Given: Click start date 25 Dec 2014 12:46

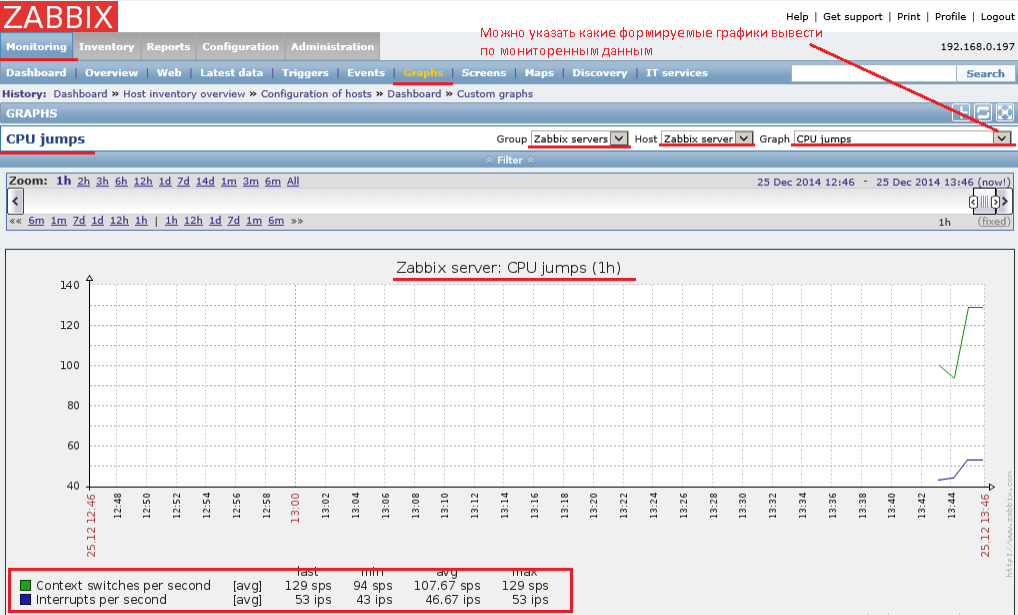Looking at the screenshot, I should tap(806, 182).
